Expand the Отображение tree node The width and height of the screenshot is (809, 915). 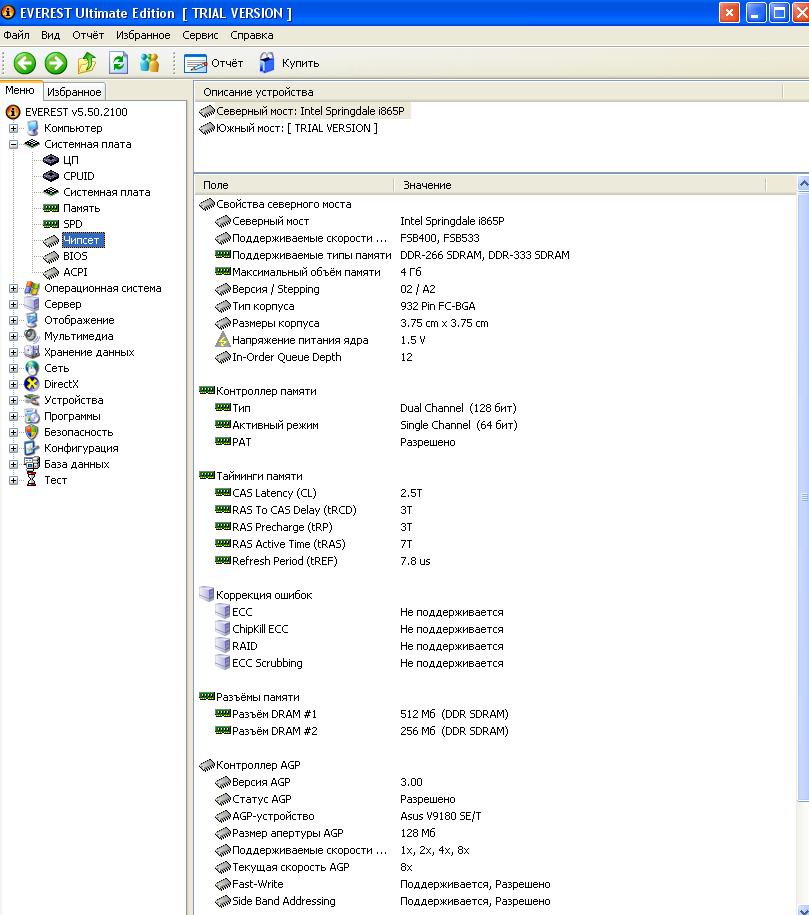[x=13, y=320]
